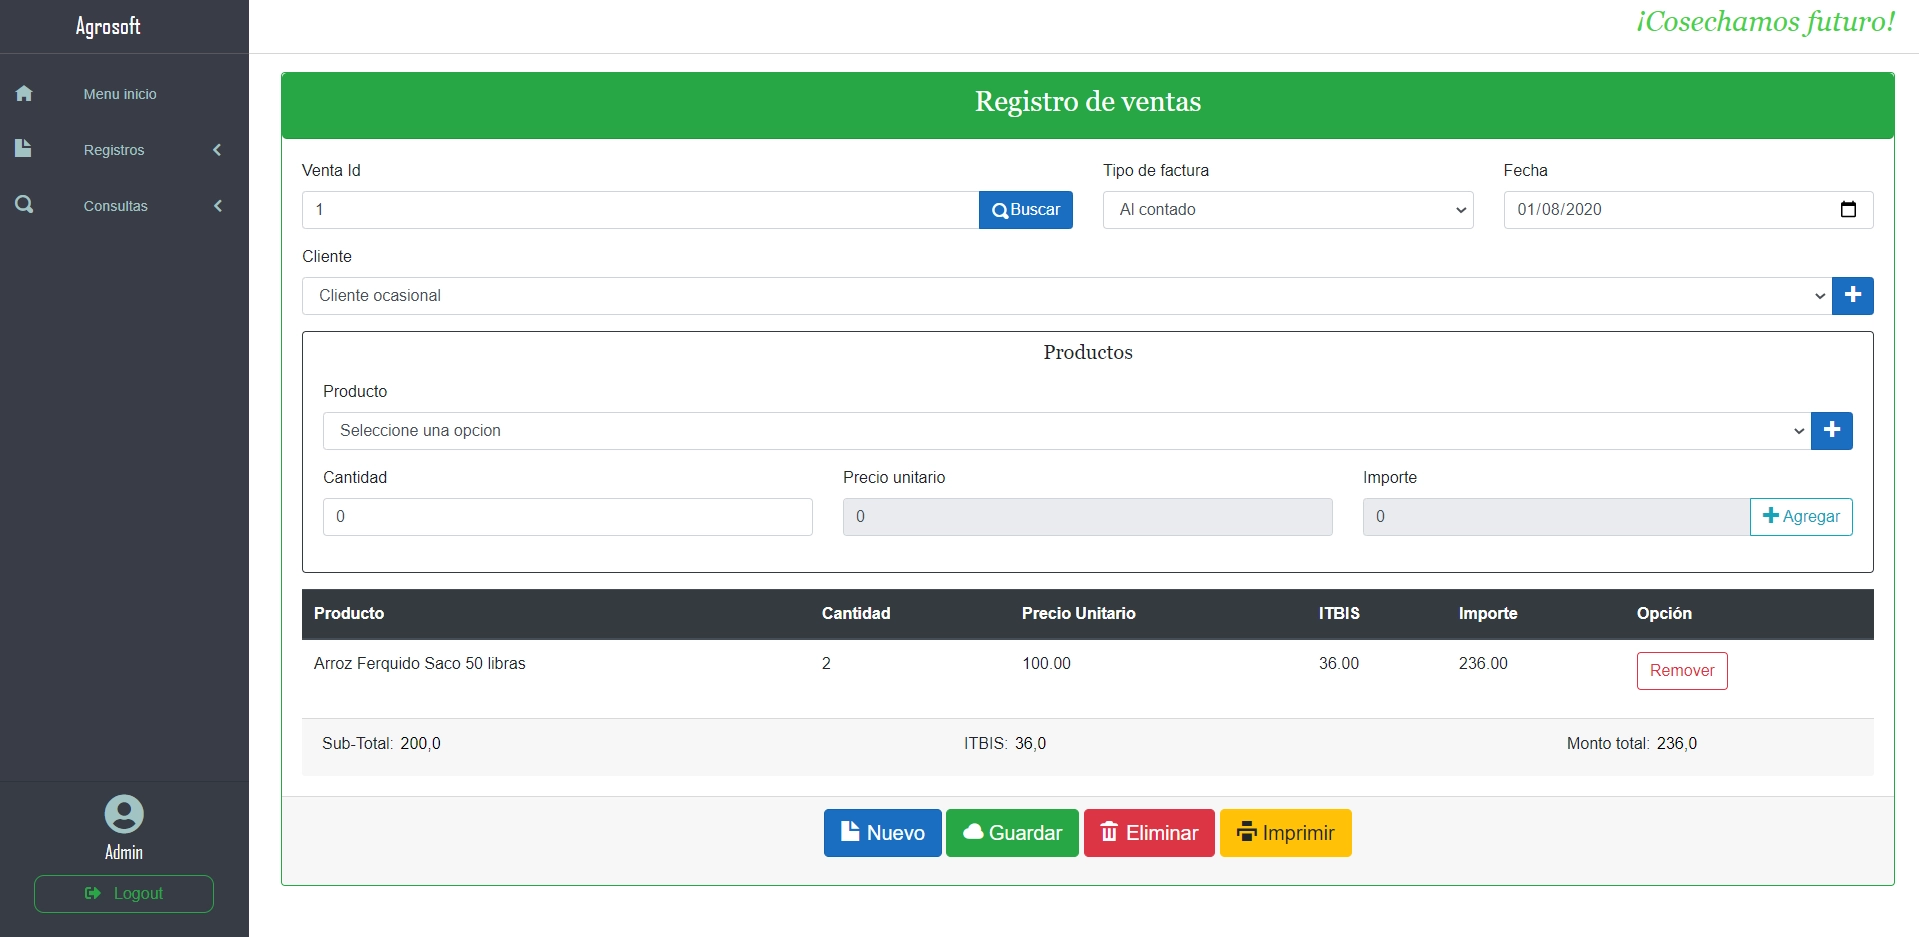Click the Fecha date field

(1688, 210)
